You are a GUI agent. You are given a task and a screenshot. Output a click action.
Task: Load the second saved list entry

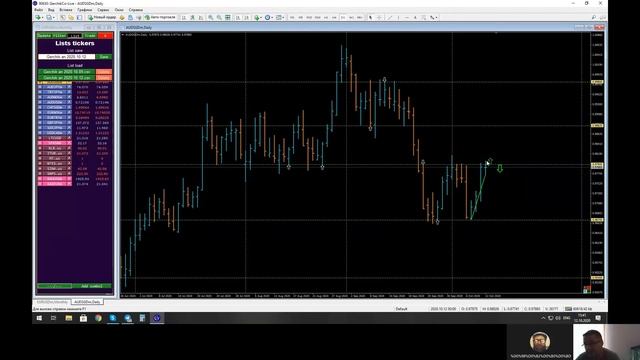pos(67,78)
